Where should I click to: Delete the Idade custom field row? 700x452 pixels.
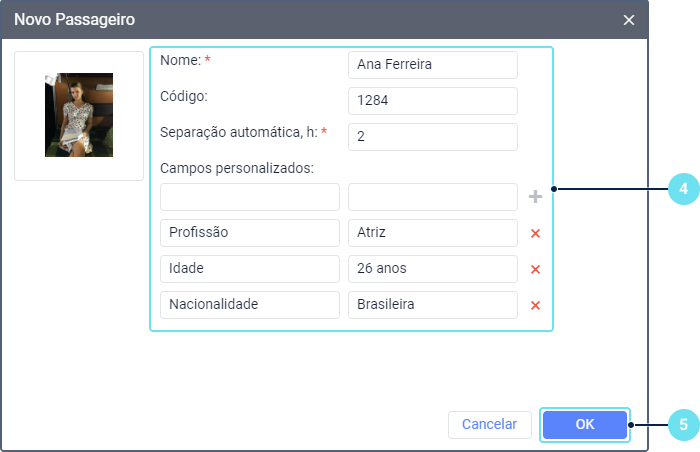click(x=535, y=269)
